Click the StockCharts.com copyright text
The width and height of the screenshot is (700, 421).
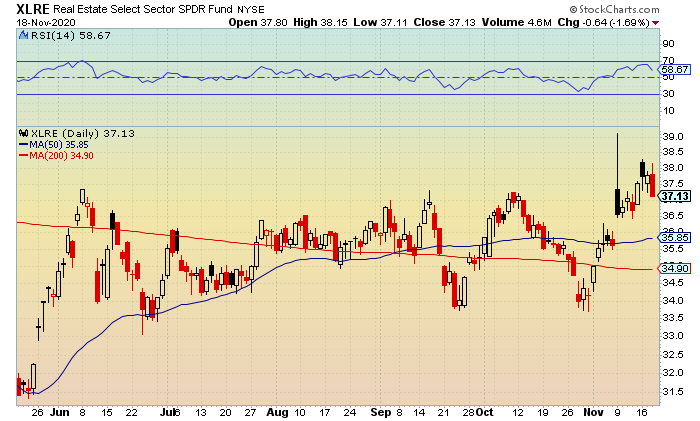point(614,9)
